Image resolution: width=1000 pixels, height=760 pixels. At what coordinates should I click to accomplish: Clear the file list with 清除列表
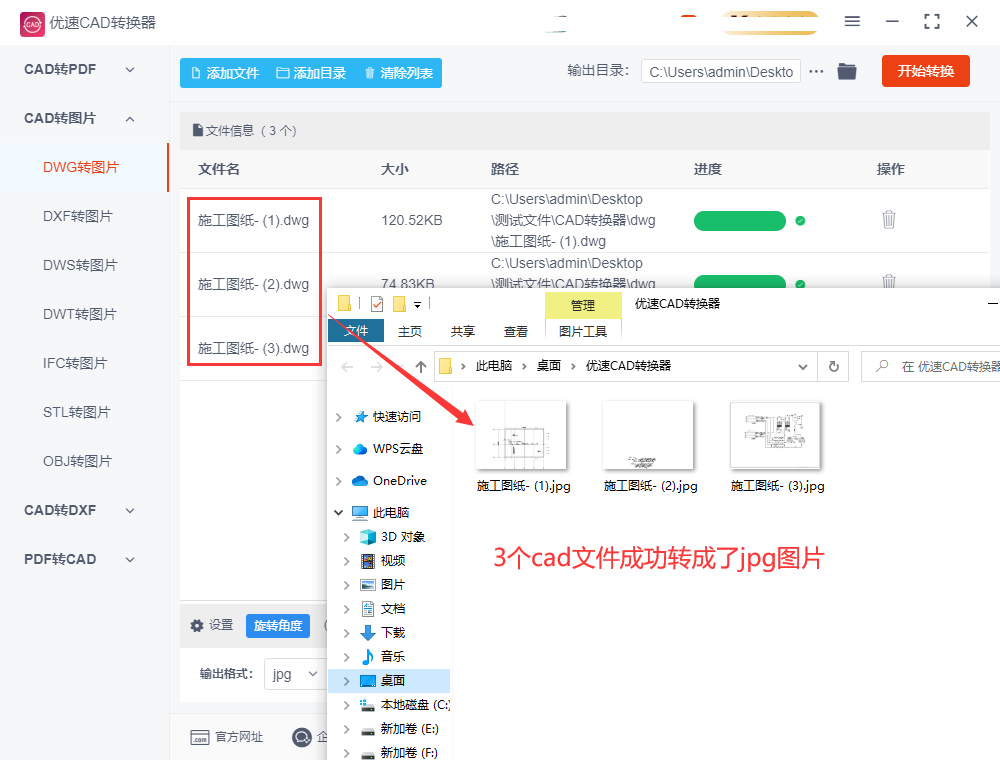click(x=399, y=73)
